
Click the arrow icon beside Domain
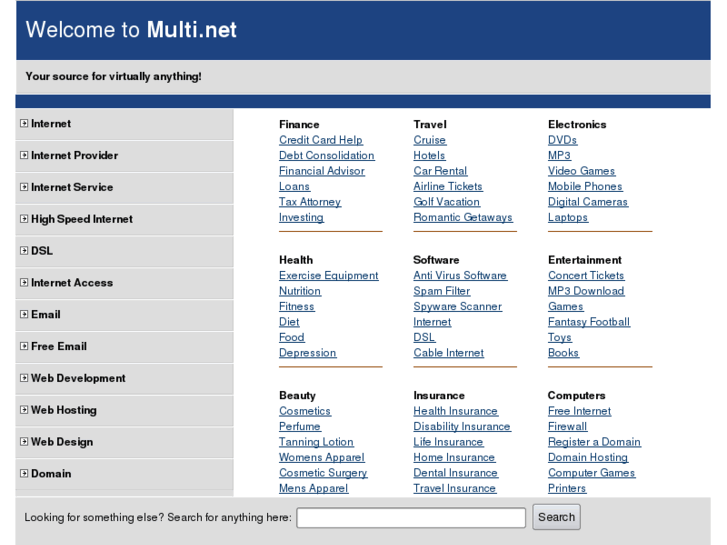tap(24, 474)
